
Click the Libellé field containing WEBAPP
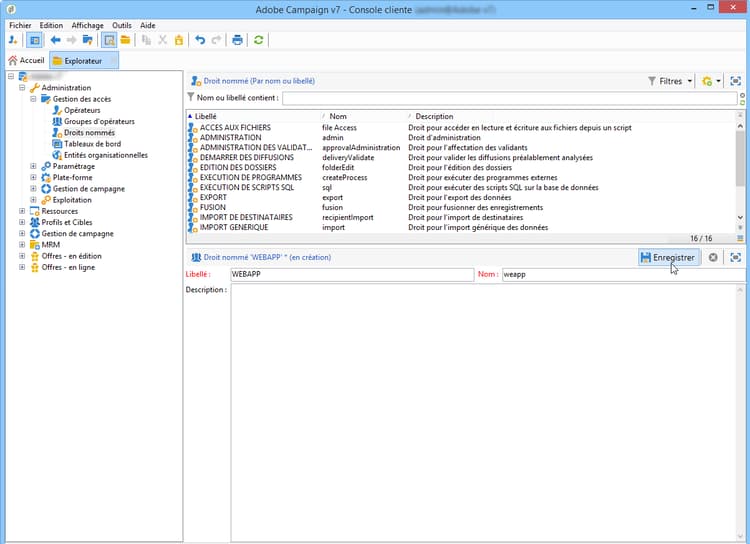(352, 274)
